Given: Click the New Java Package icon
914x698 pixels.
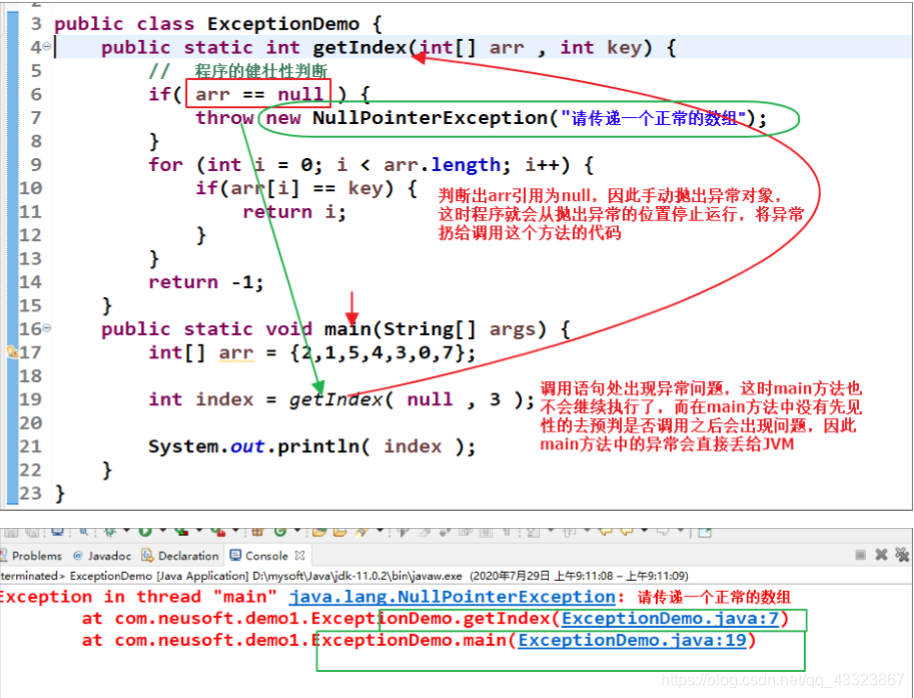Looking at the screenshot, I should pos(257,531).
